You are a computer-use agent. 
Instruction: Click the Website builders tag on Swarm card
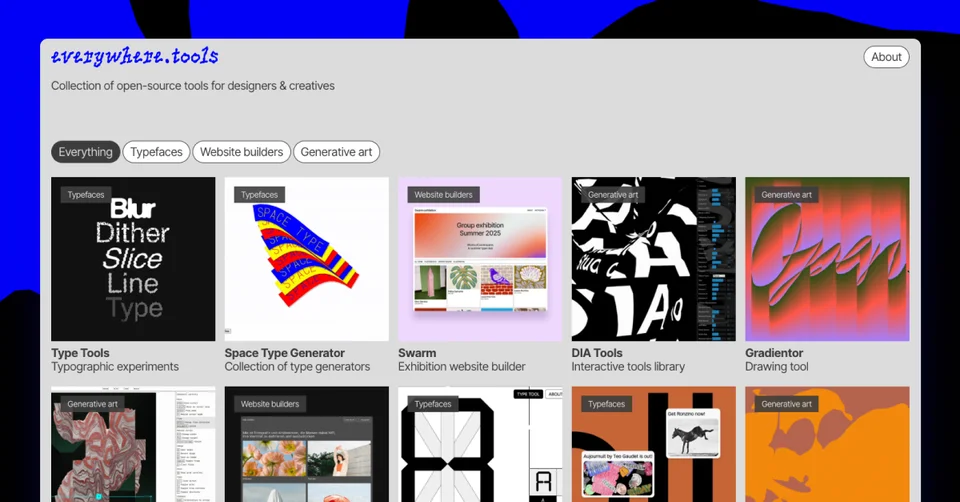(443, 195)
